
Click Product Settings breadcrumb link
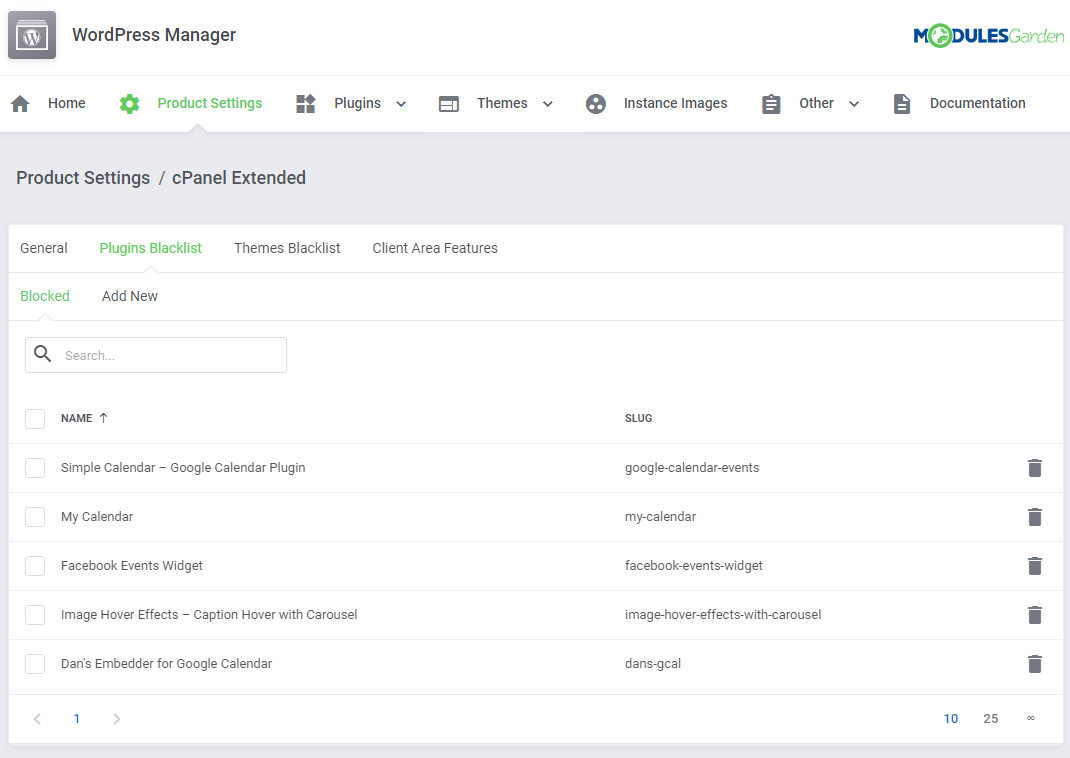(x=83, y=178)
